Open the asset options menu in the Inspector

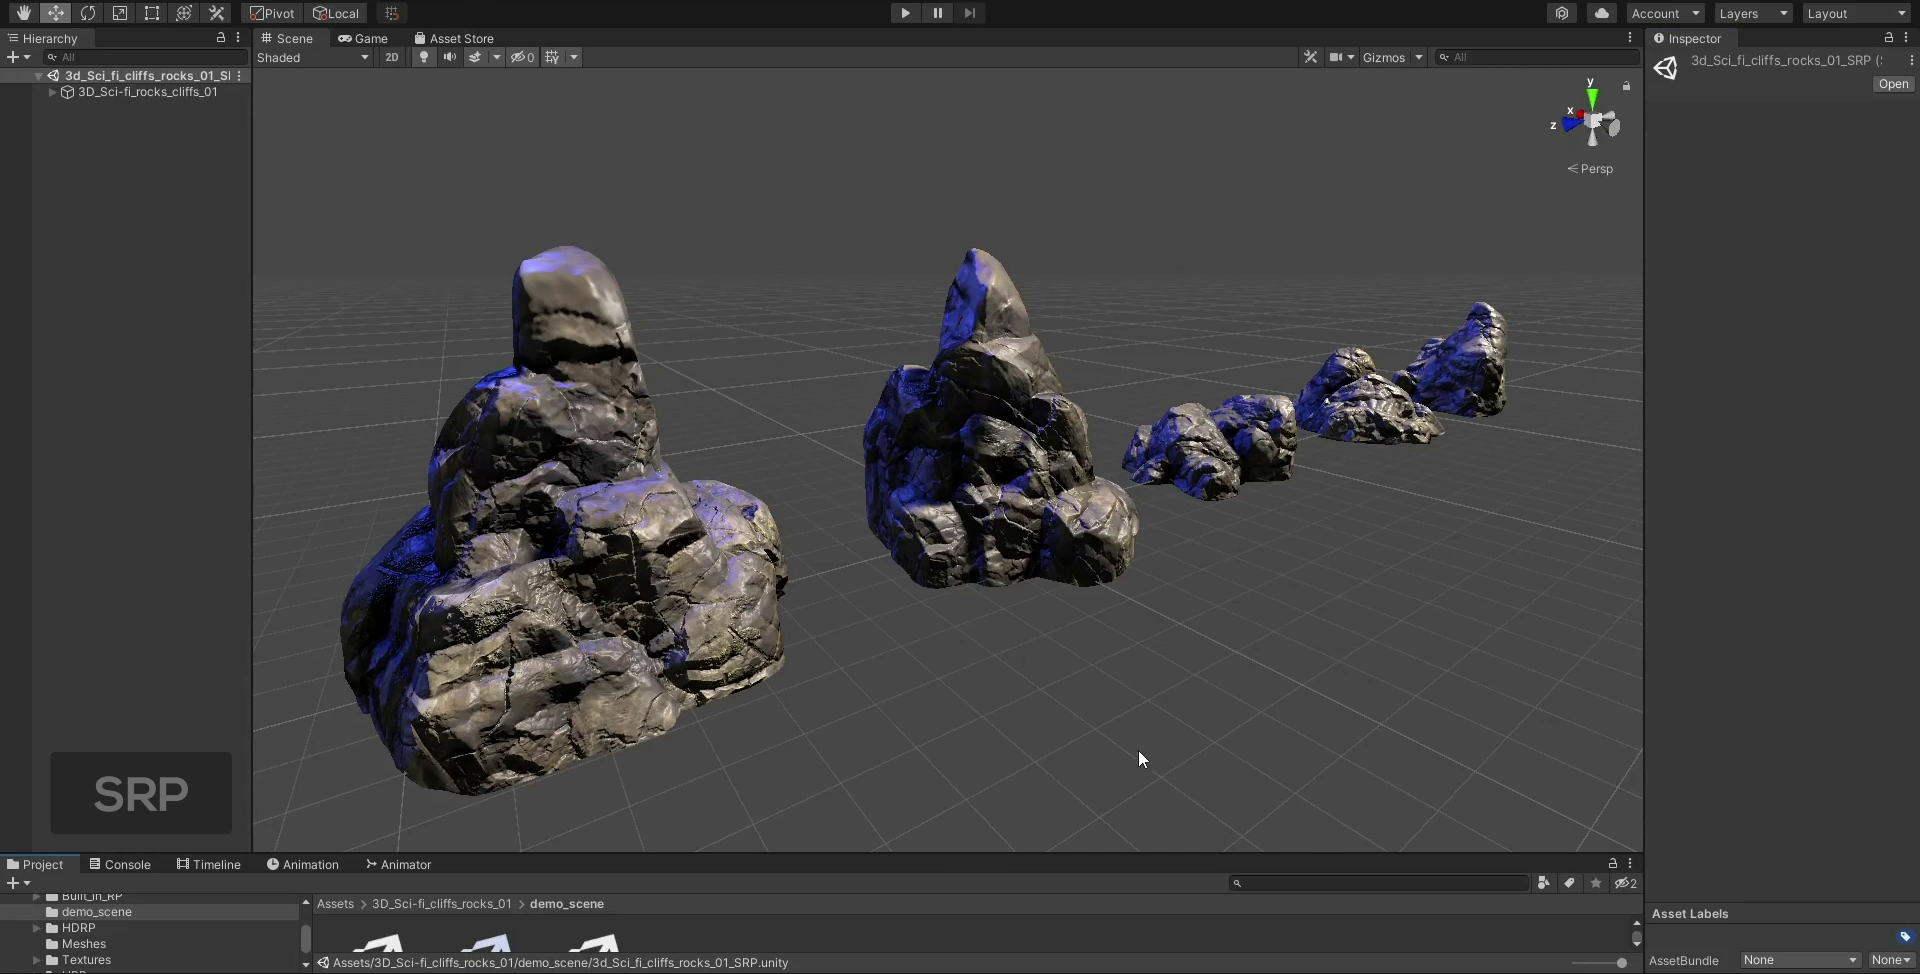[1912, 60]
